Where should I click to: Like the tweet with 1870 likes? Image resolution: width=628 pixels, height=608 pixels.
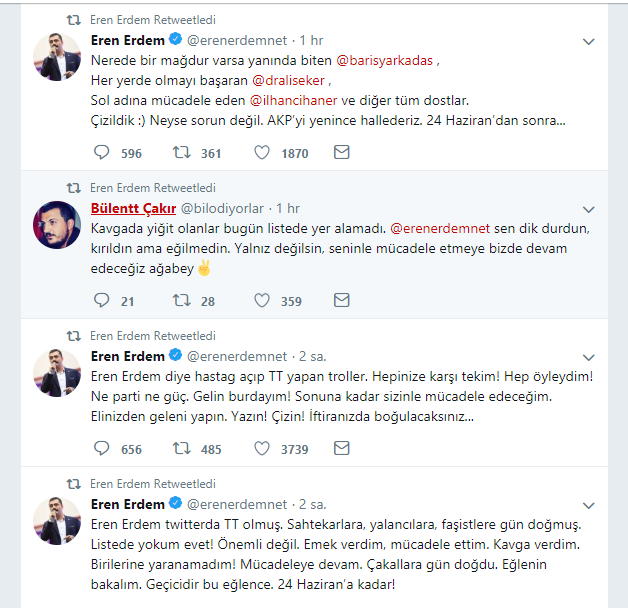(x=263, y=153)
